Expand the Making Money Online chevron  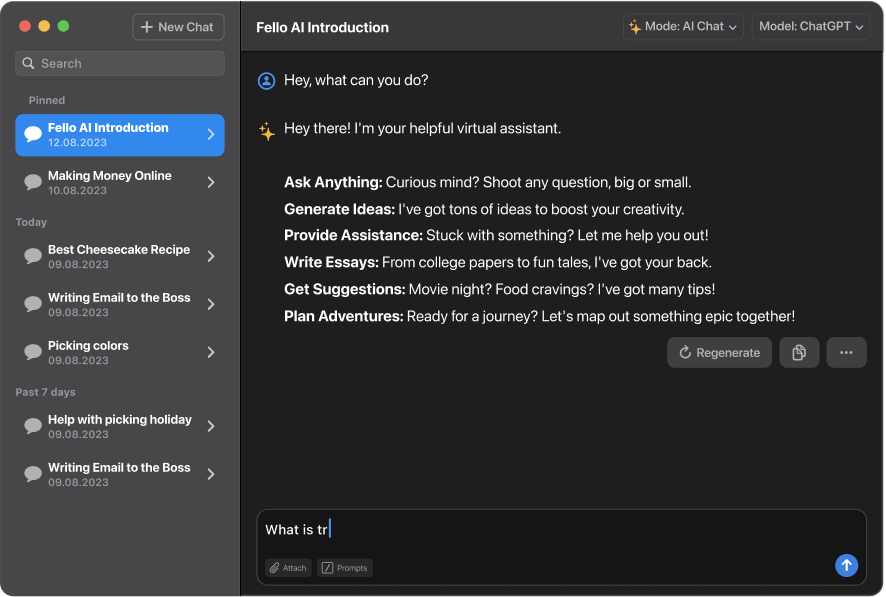[211, 182]
